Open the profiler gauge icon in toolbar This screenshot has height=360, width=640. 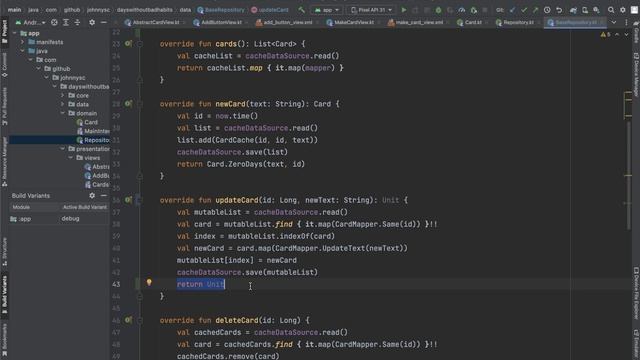point(461,10)
